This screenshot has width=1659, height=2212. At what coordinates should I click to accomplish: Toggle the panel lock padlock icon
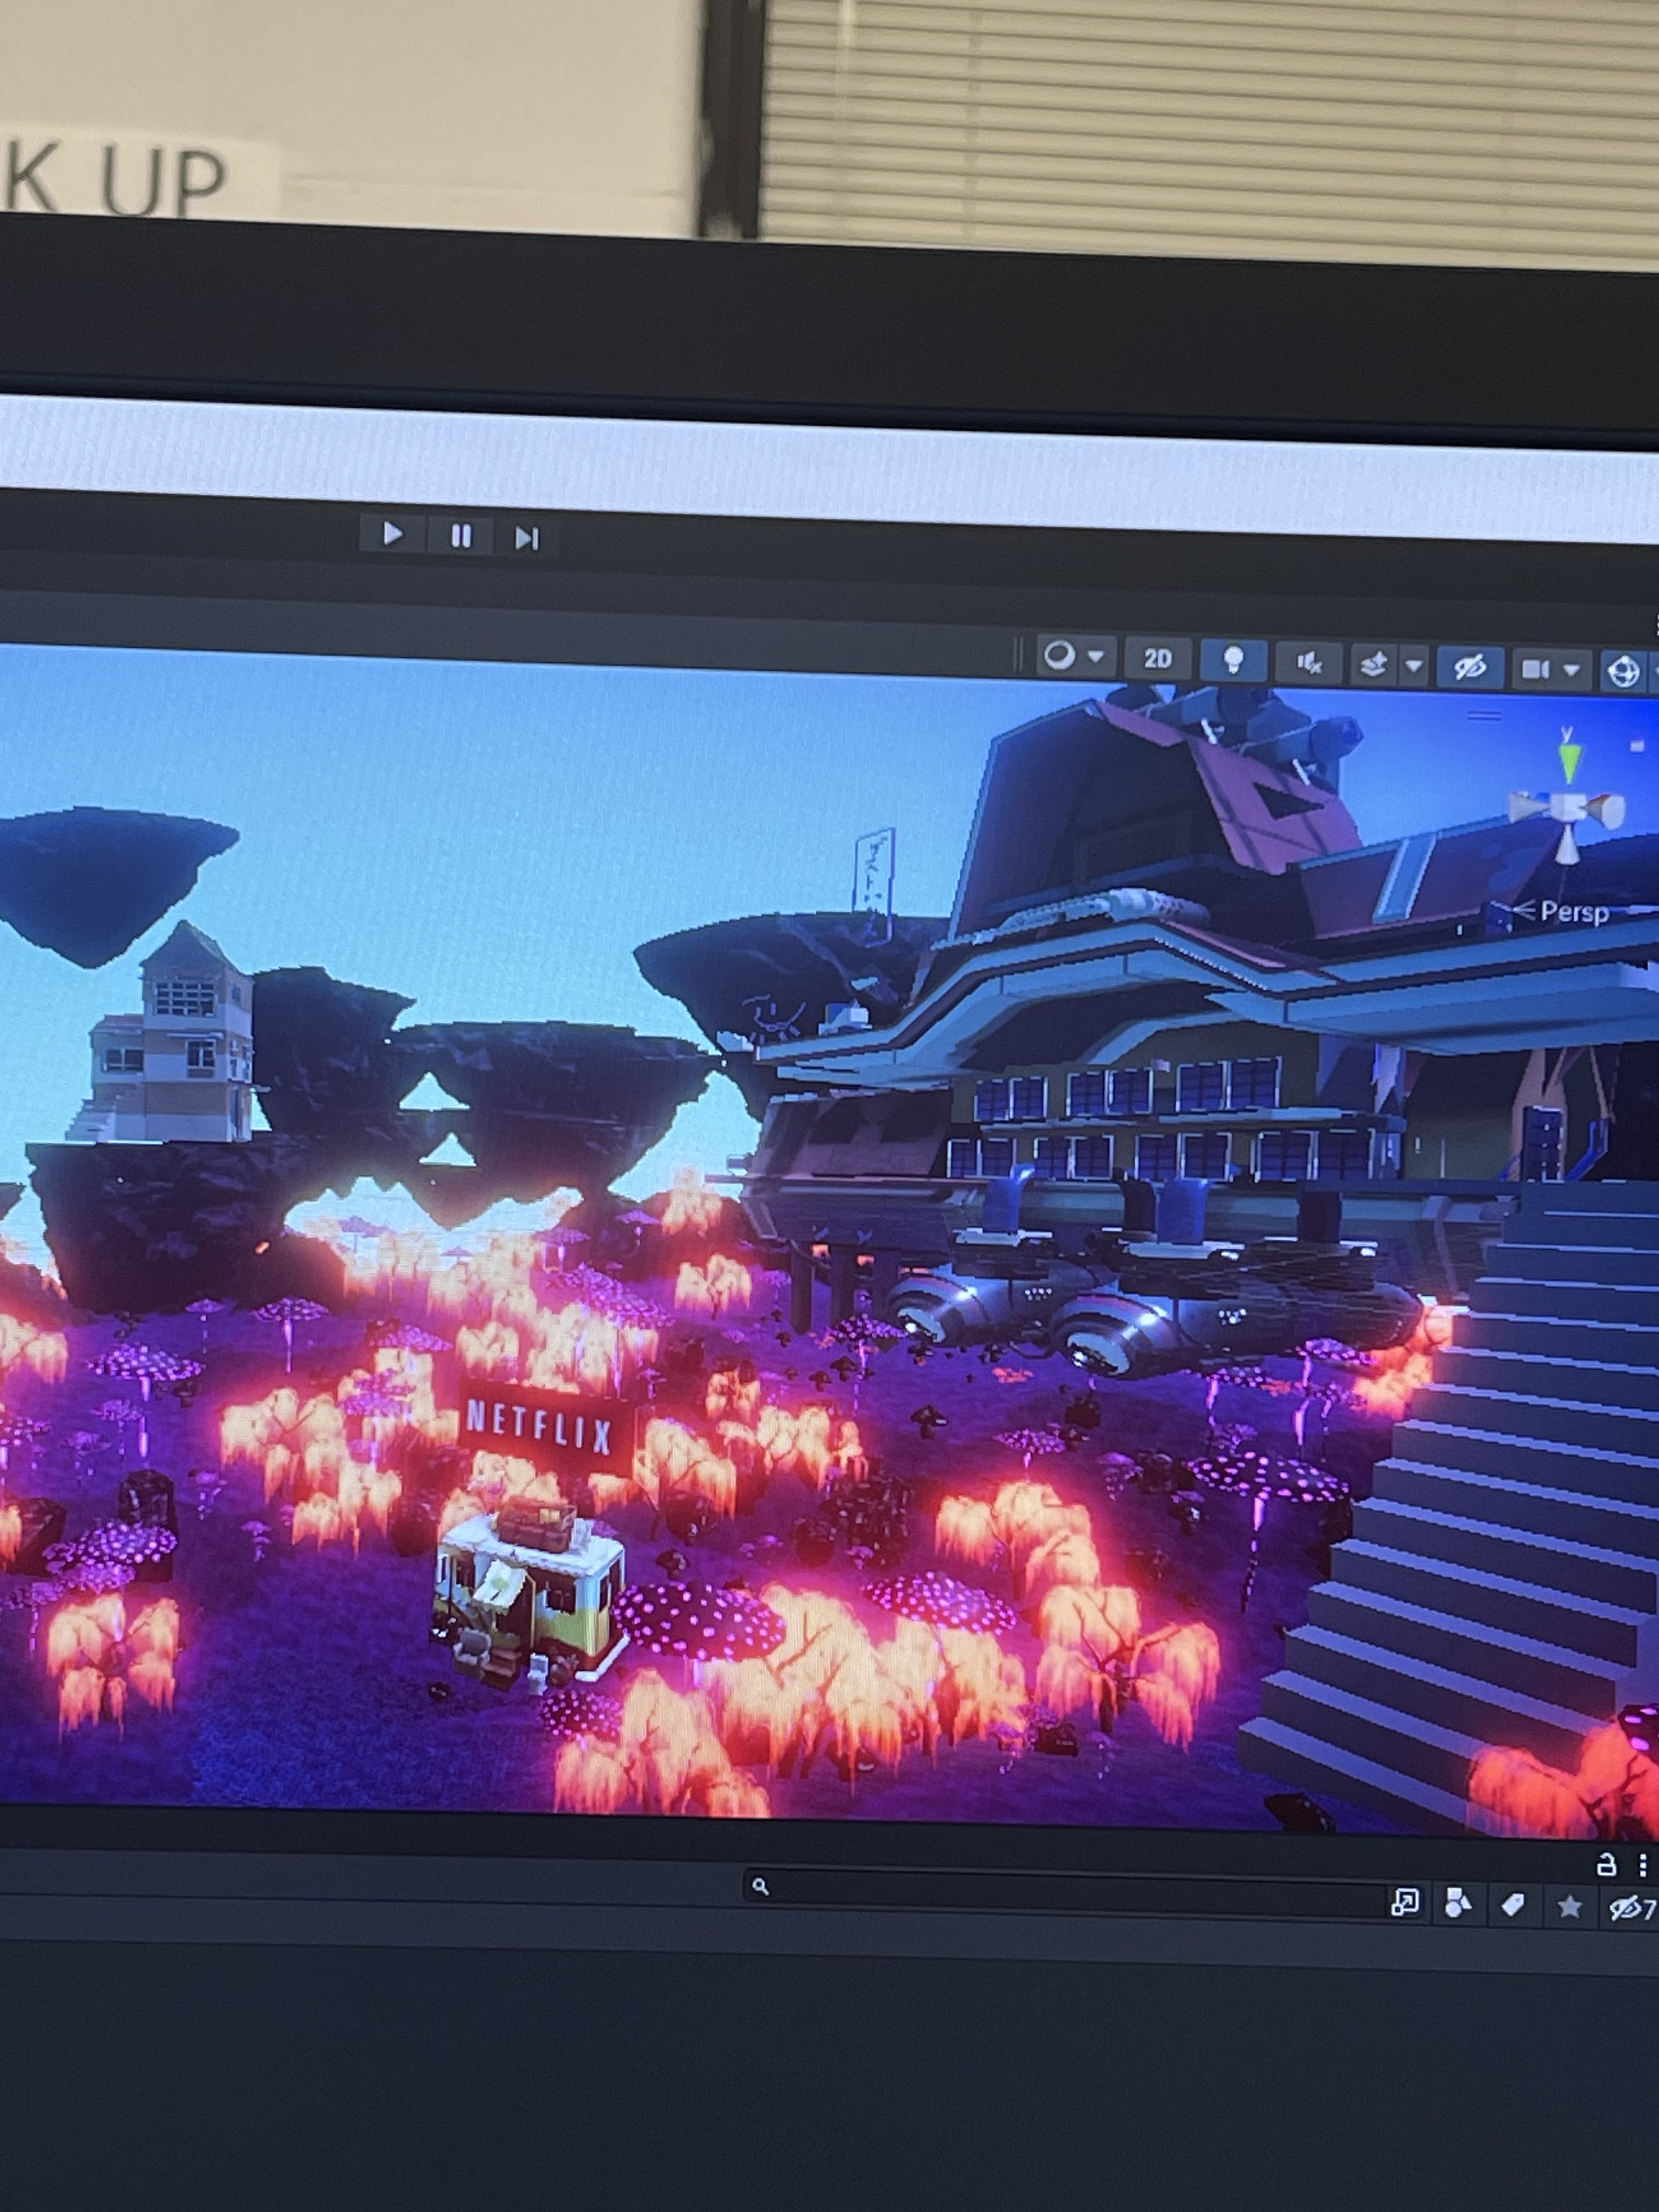pyautogui.click(x=1606, y=1865)
